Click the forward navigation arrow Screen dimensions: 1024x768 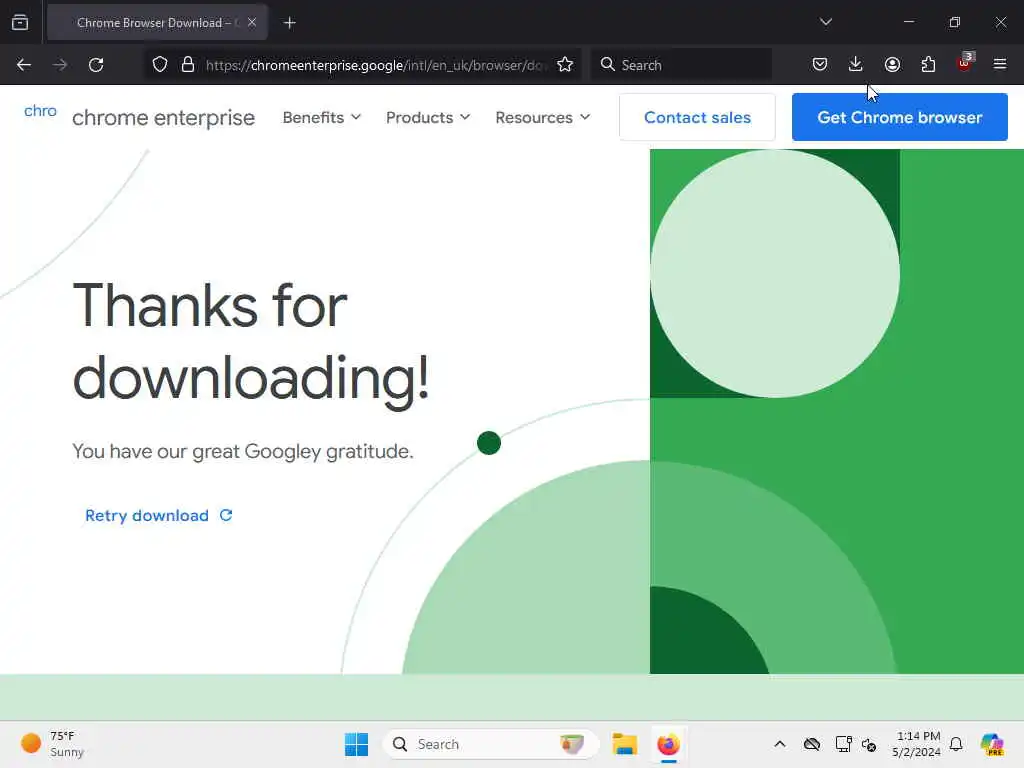60,65
